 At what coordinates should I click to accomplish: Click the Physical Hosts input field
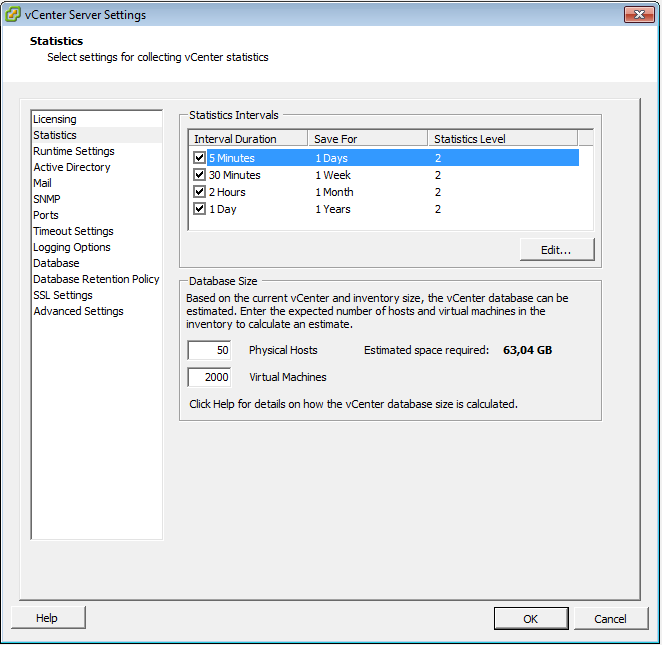(209, 350)
